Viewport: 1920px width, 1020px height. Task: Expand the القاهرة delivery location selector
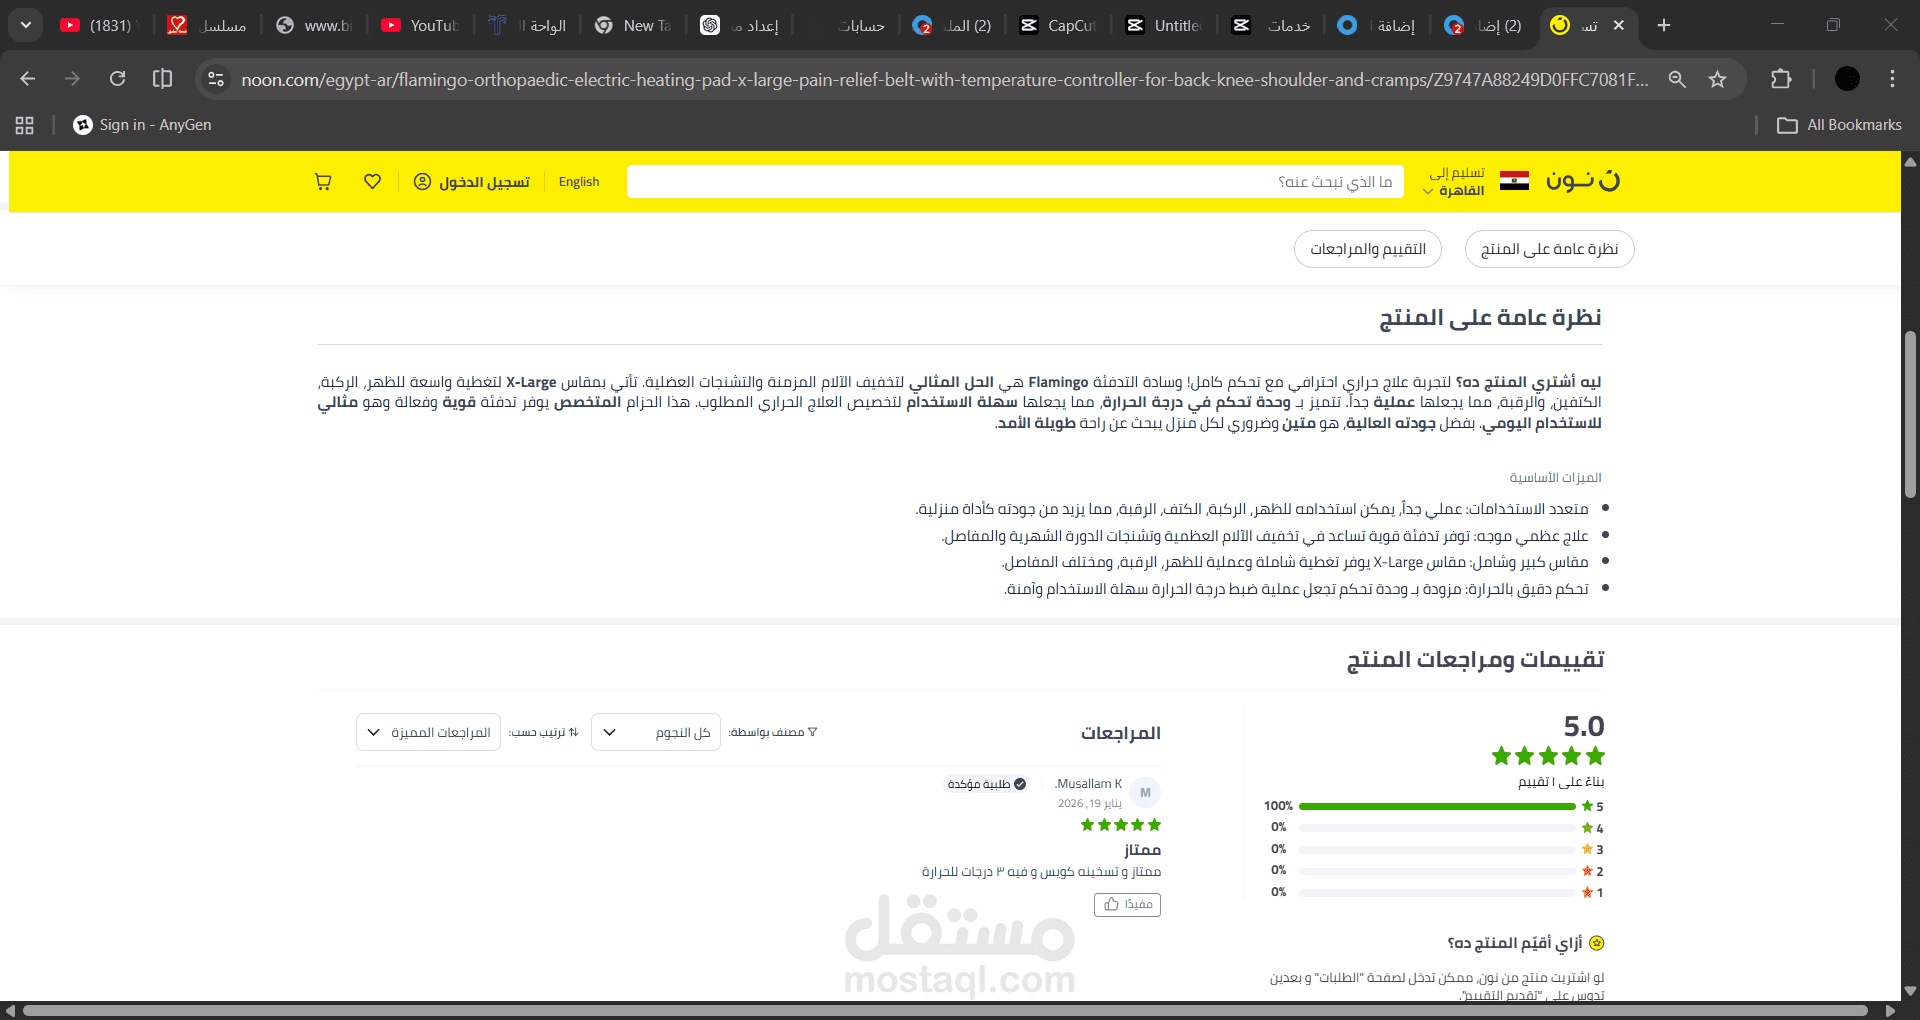pos(1454,190)
